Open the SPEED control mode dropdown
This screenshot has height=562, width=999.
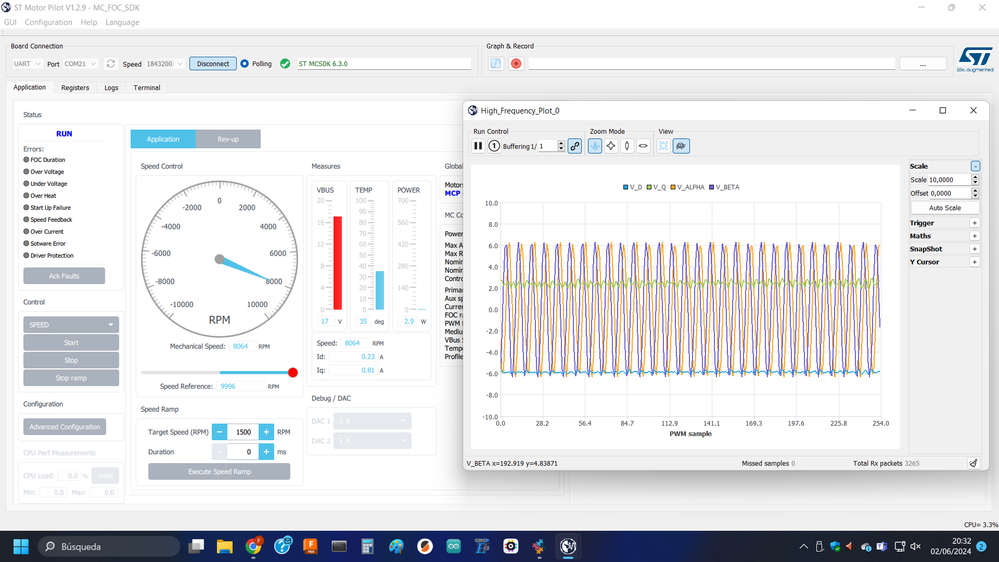[71, 325]
